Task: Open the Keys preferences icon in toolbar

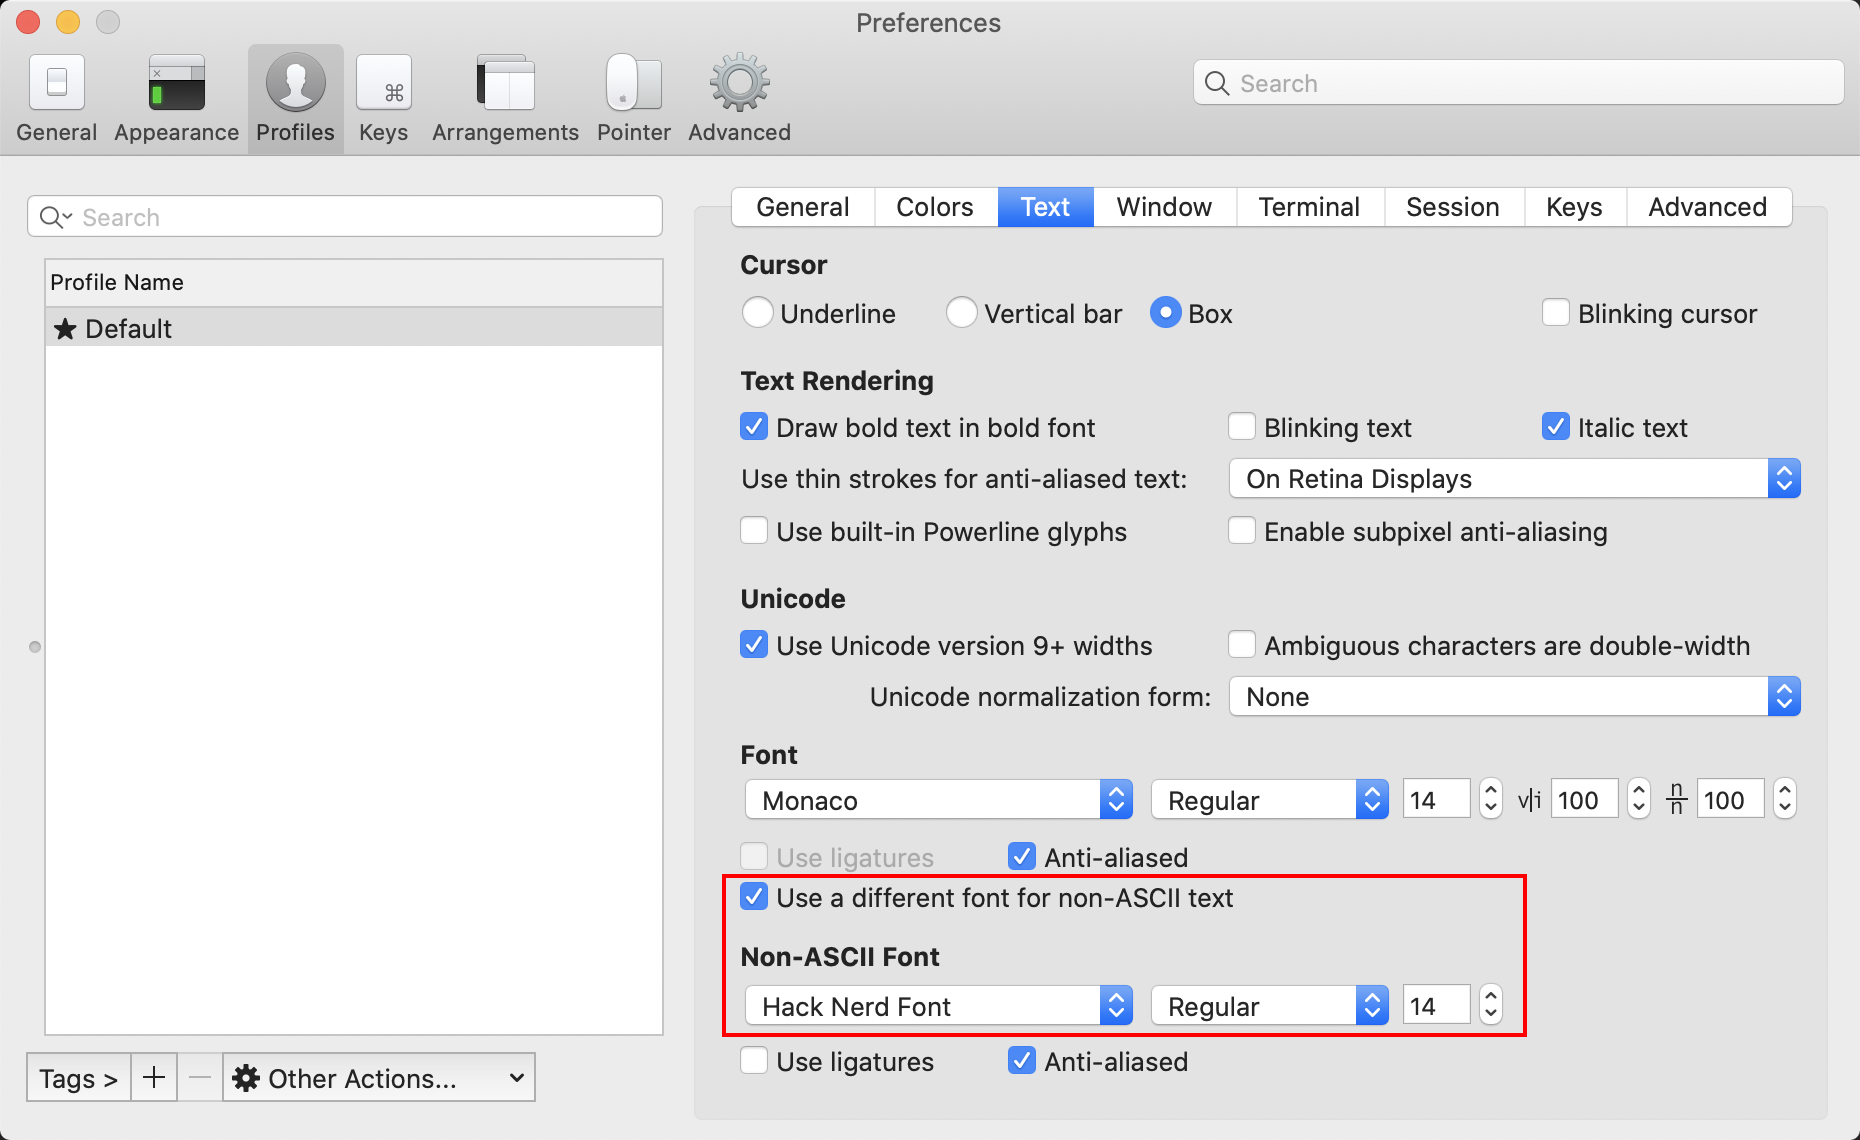Action: [384, 85]
